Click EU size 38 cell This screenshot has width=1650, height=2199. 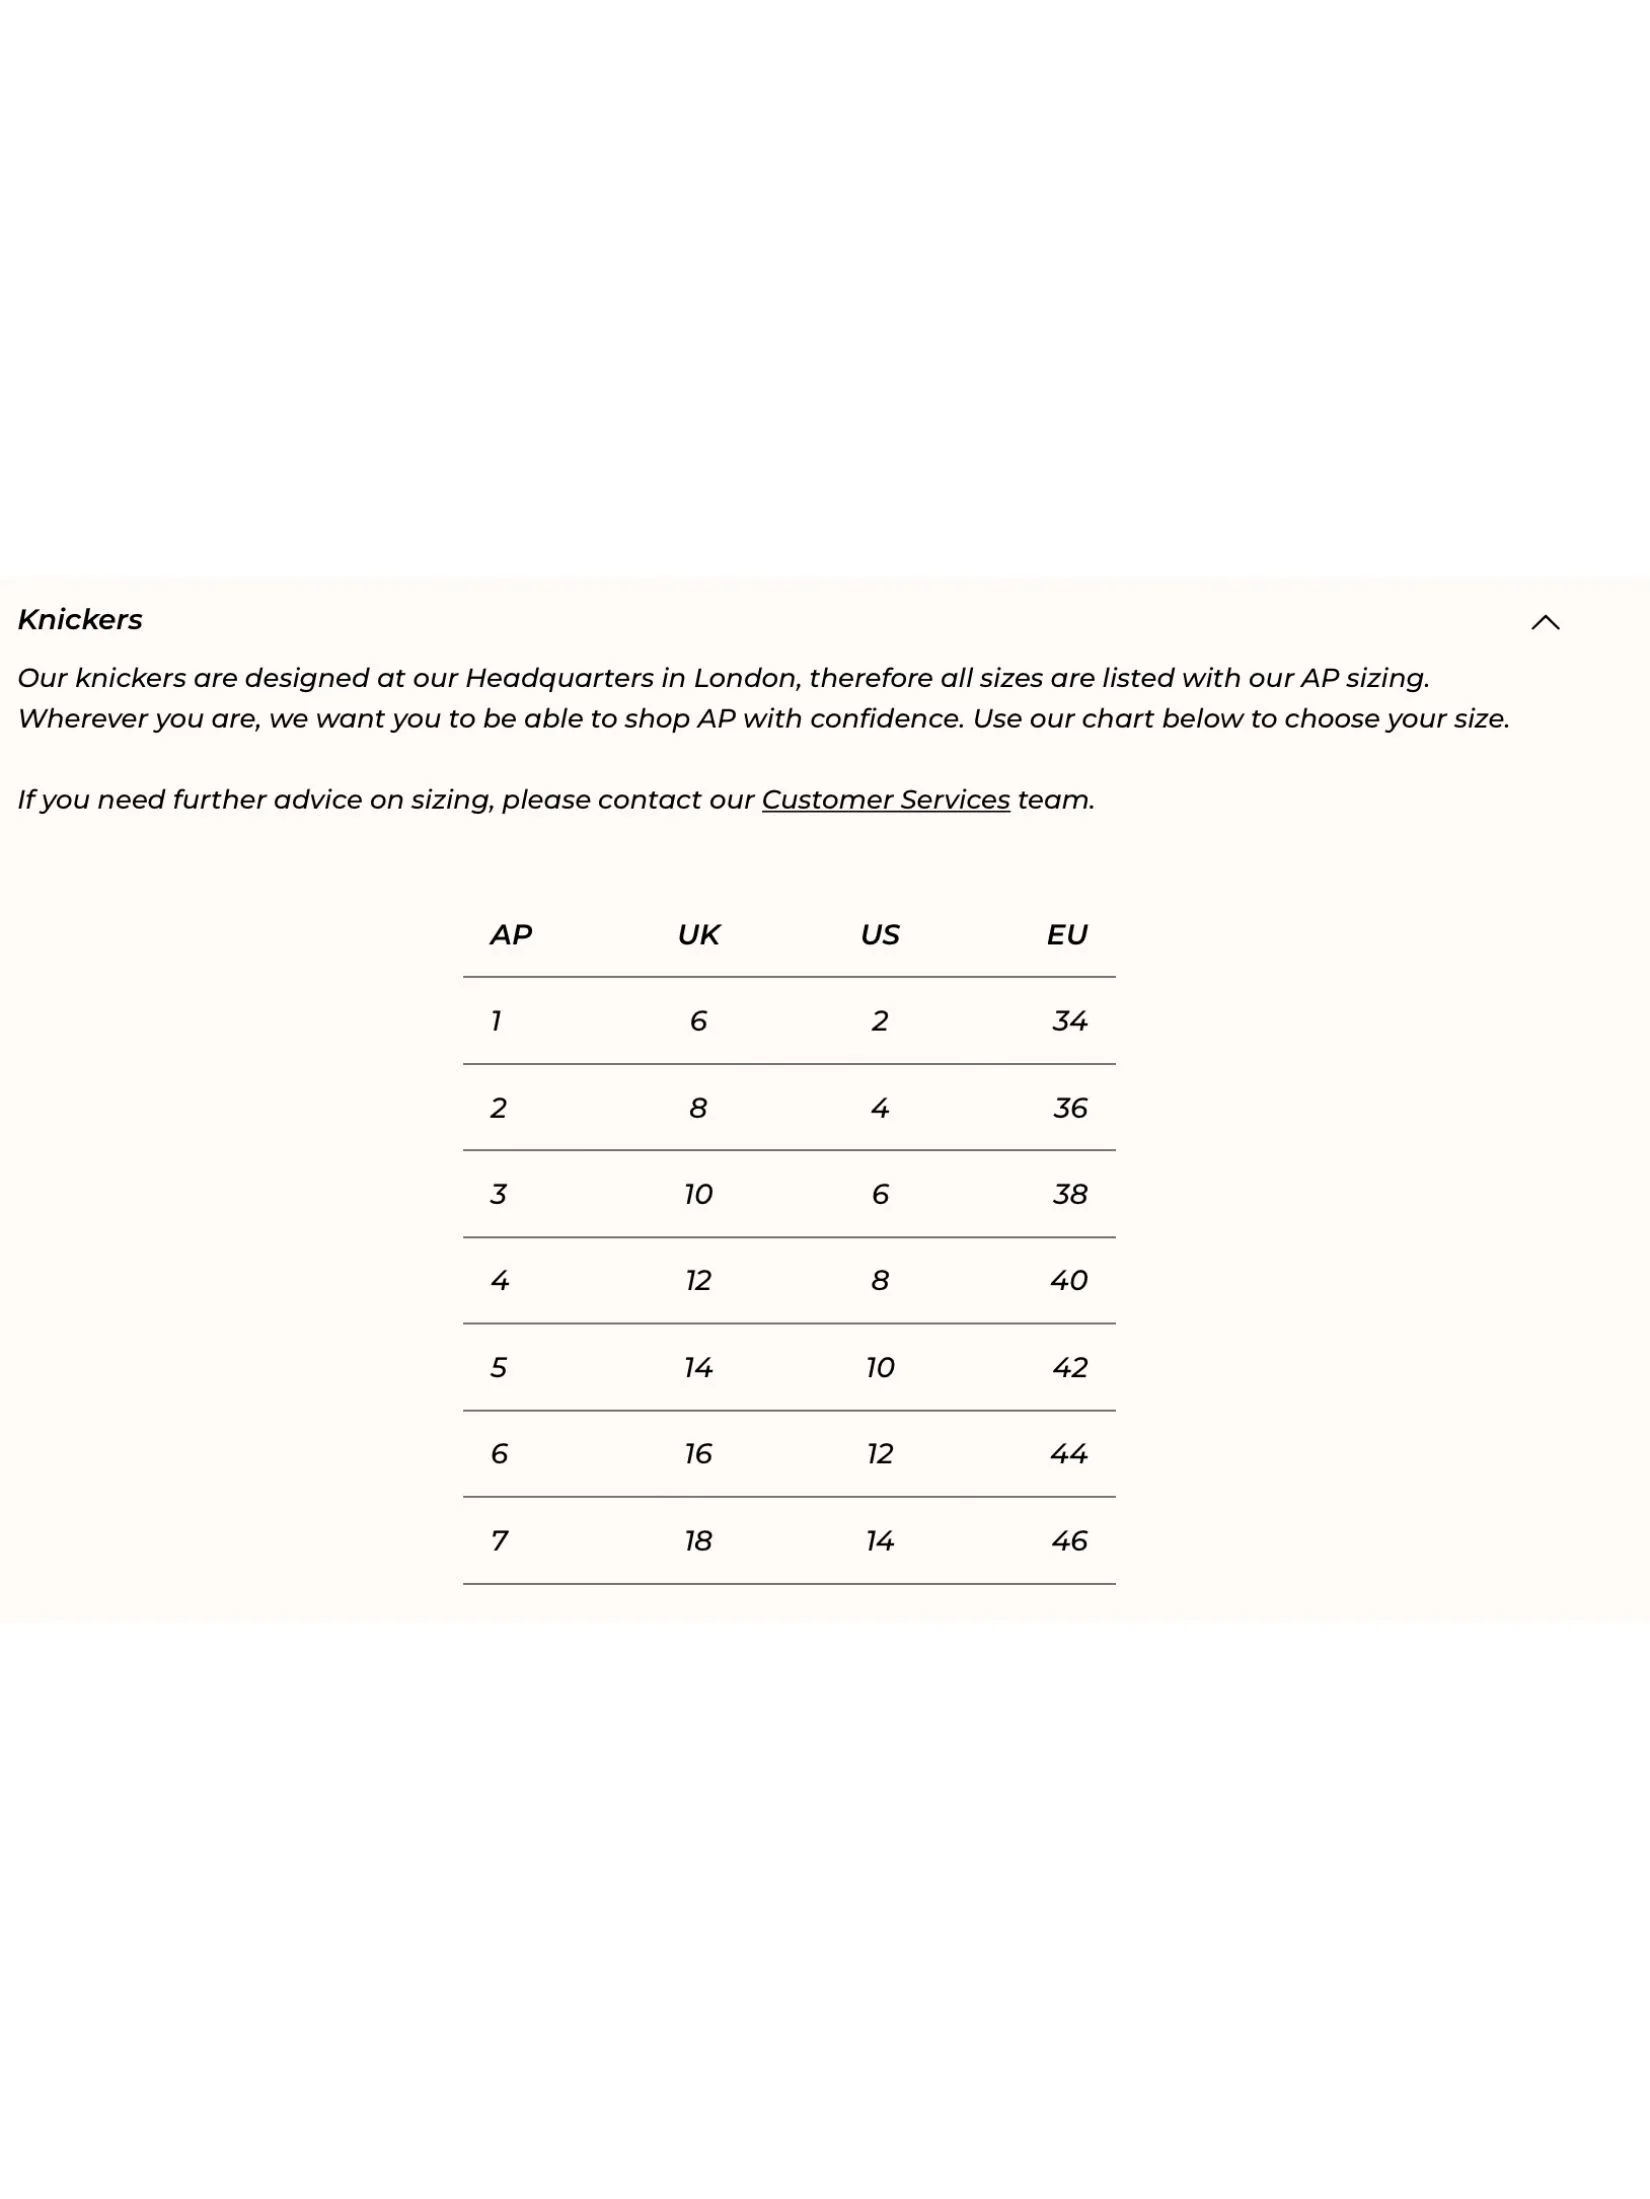pos(1069,1194)
